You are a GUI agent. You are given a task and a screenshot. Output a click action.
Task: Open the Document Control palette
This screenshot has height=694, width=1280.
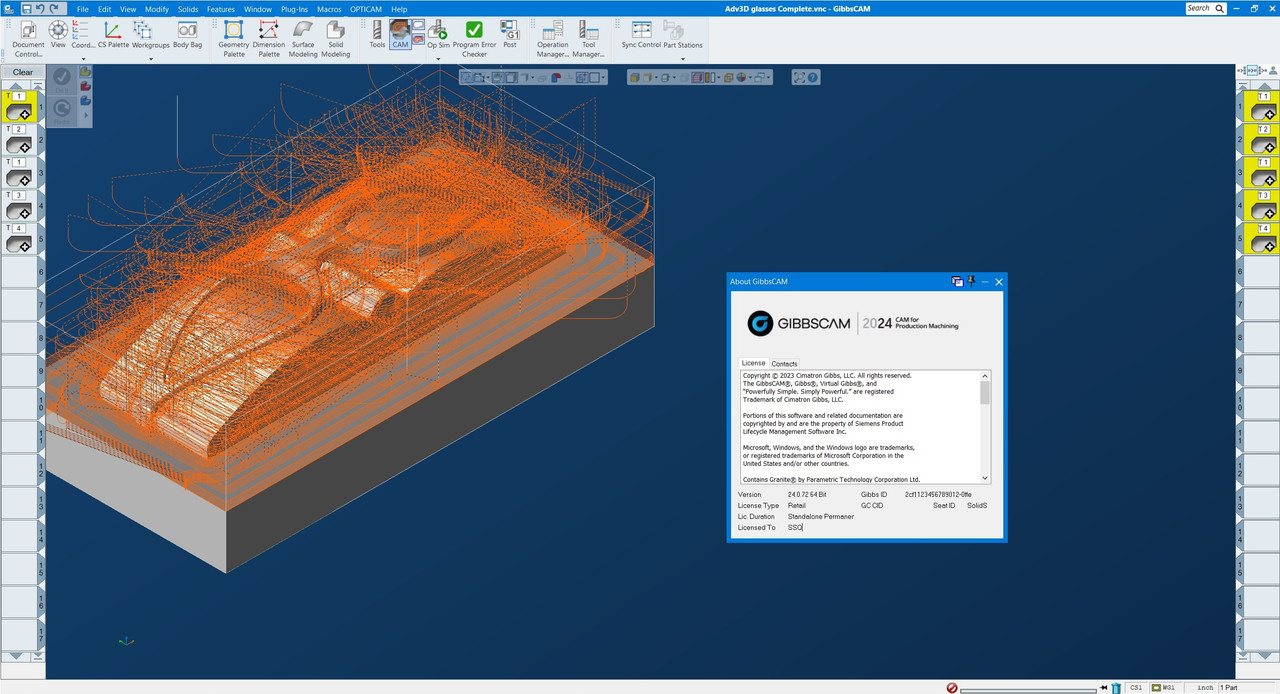tap(28, 39)
